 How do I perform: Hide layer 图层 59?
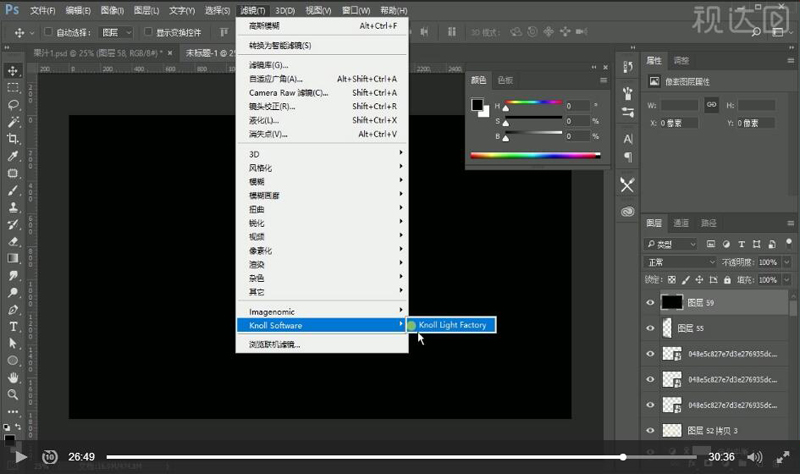pyautogui.click(x=650, y=303)
